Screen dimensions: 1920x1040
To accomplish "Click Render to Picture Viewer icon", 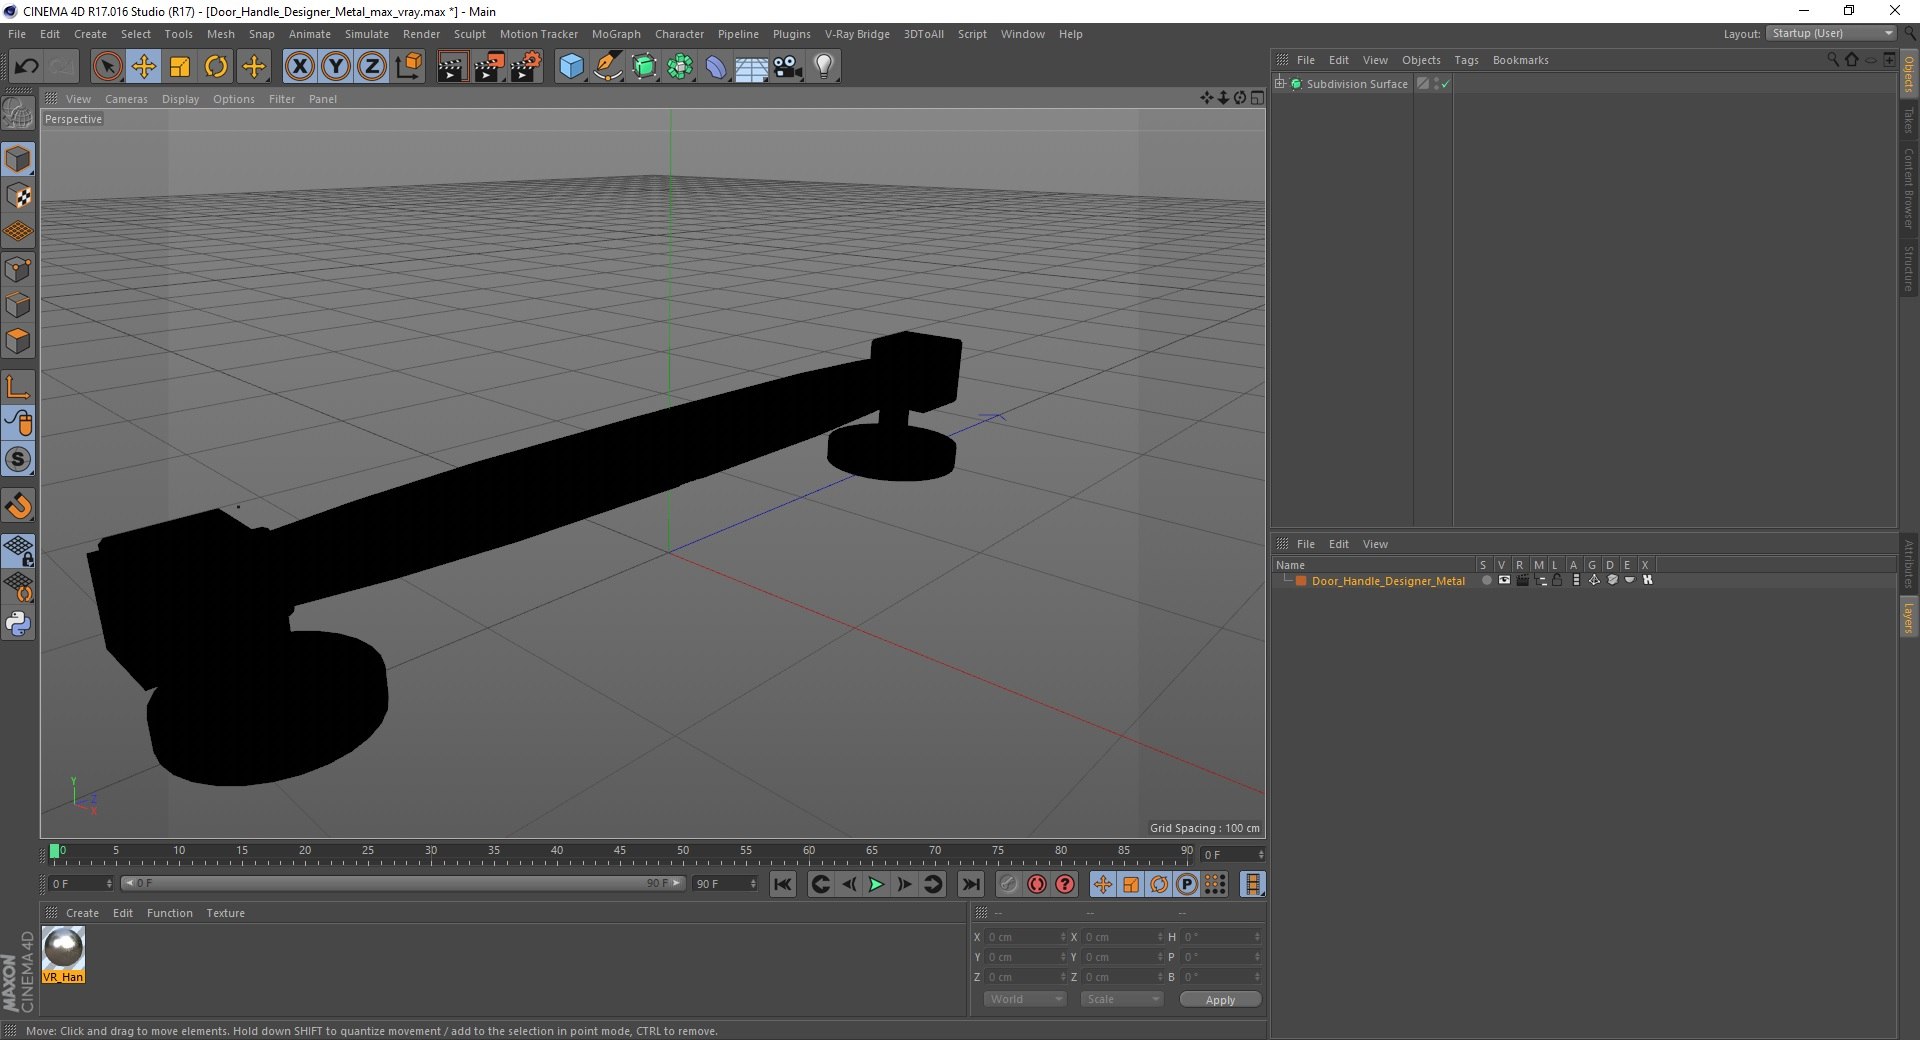I will (489, 67).
